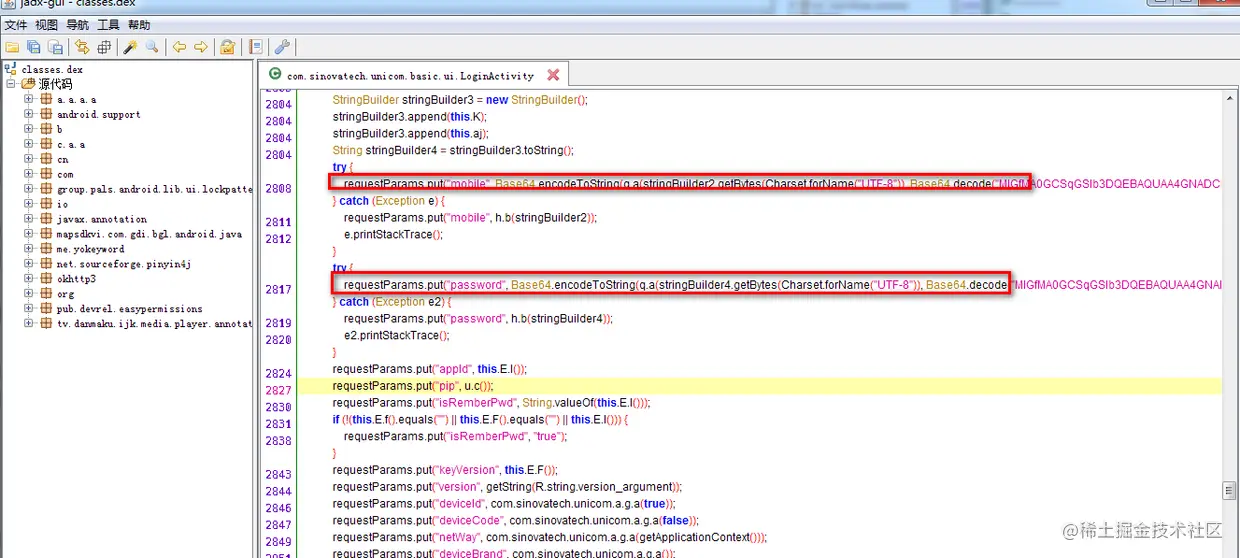The height and width of the screenshot is (558, 1240).
Task: Expand the io package node
Action: coord(29,204)
